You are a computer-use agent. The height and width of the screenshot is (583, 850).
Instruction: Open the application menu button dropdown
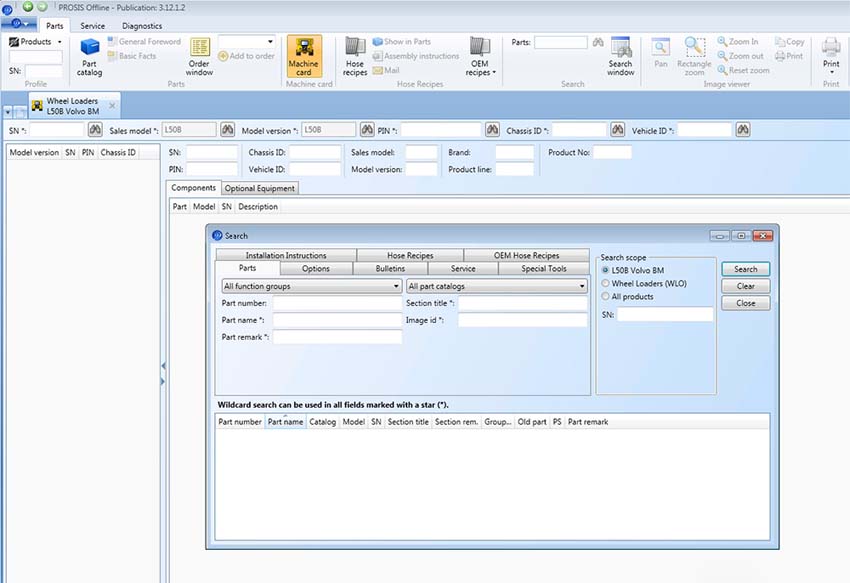[19, 24]
